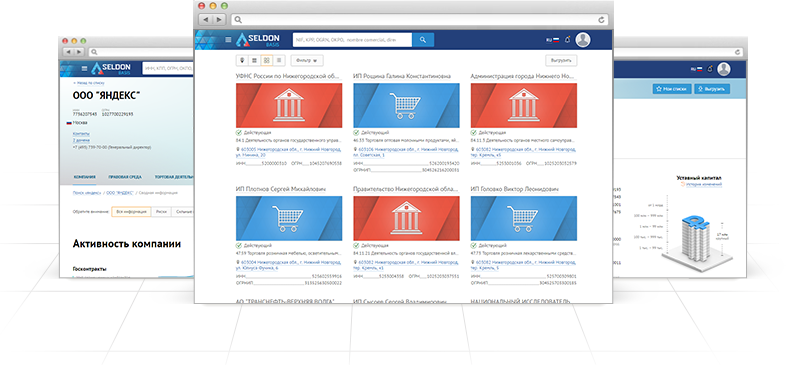Viewport: 808px width, 365px height.
Task: Select the highlighted card tile view
Action: point(266,60)
